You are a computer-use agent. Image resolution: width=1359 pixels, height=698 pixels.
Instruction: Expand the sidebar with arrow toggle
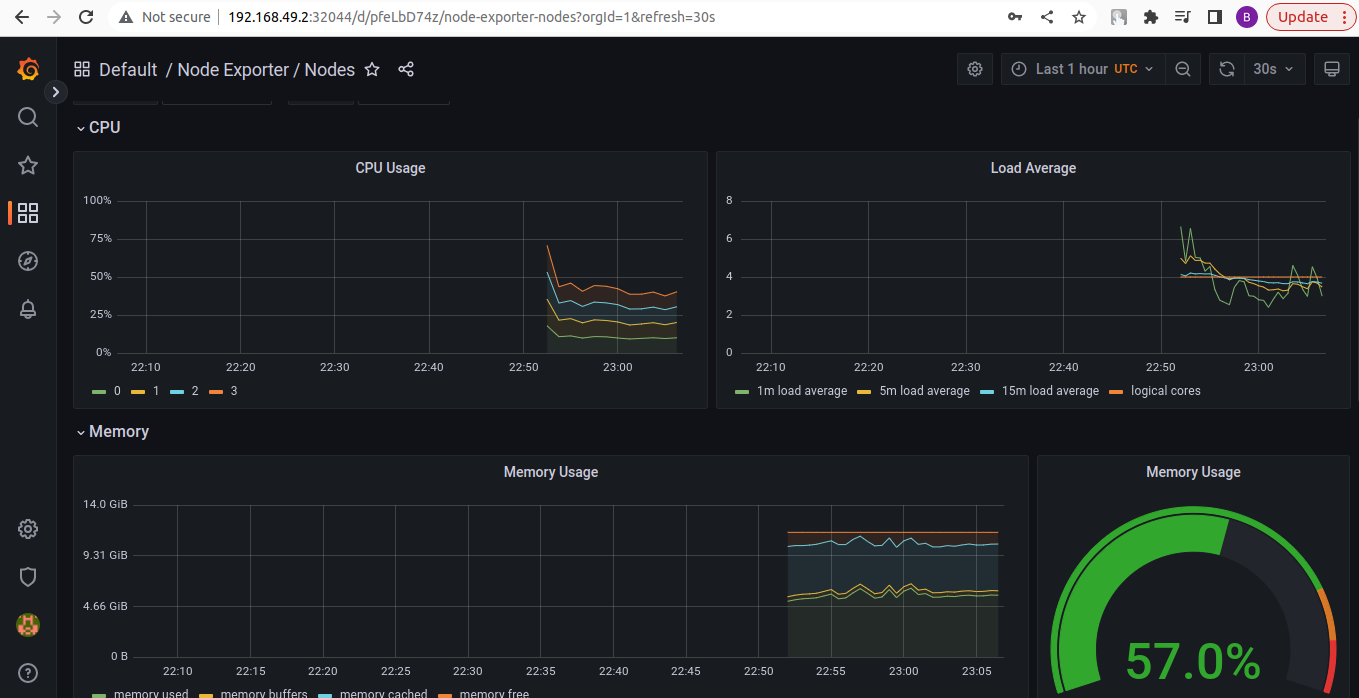coord(56,92)
